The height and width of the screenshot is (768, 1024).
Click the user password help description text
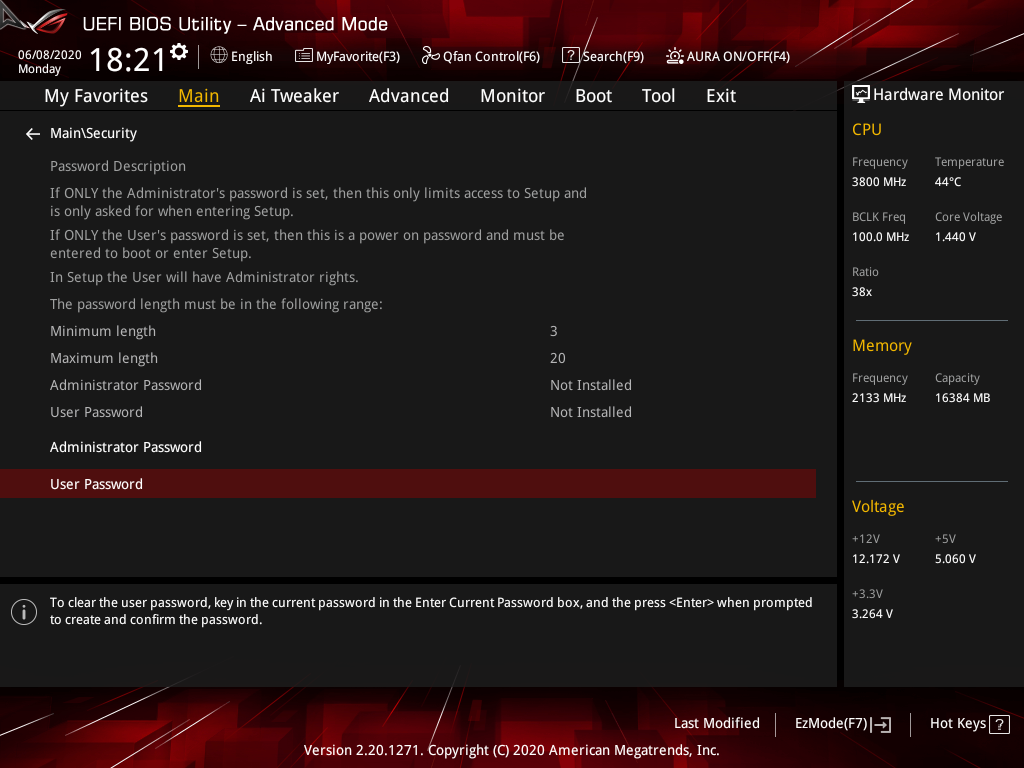tap(431, 611)
